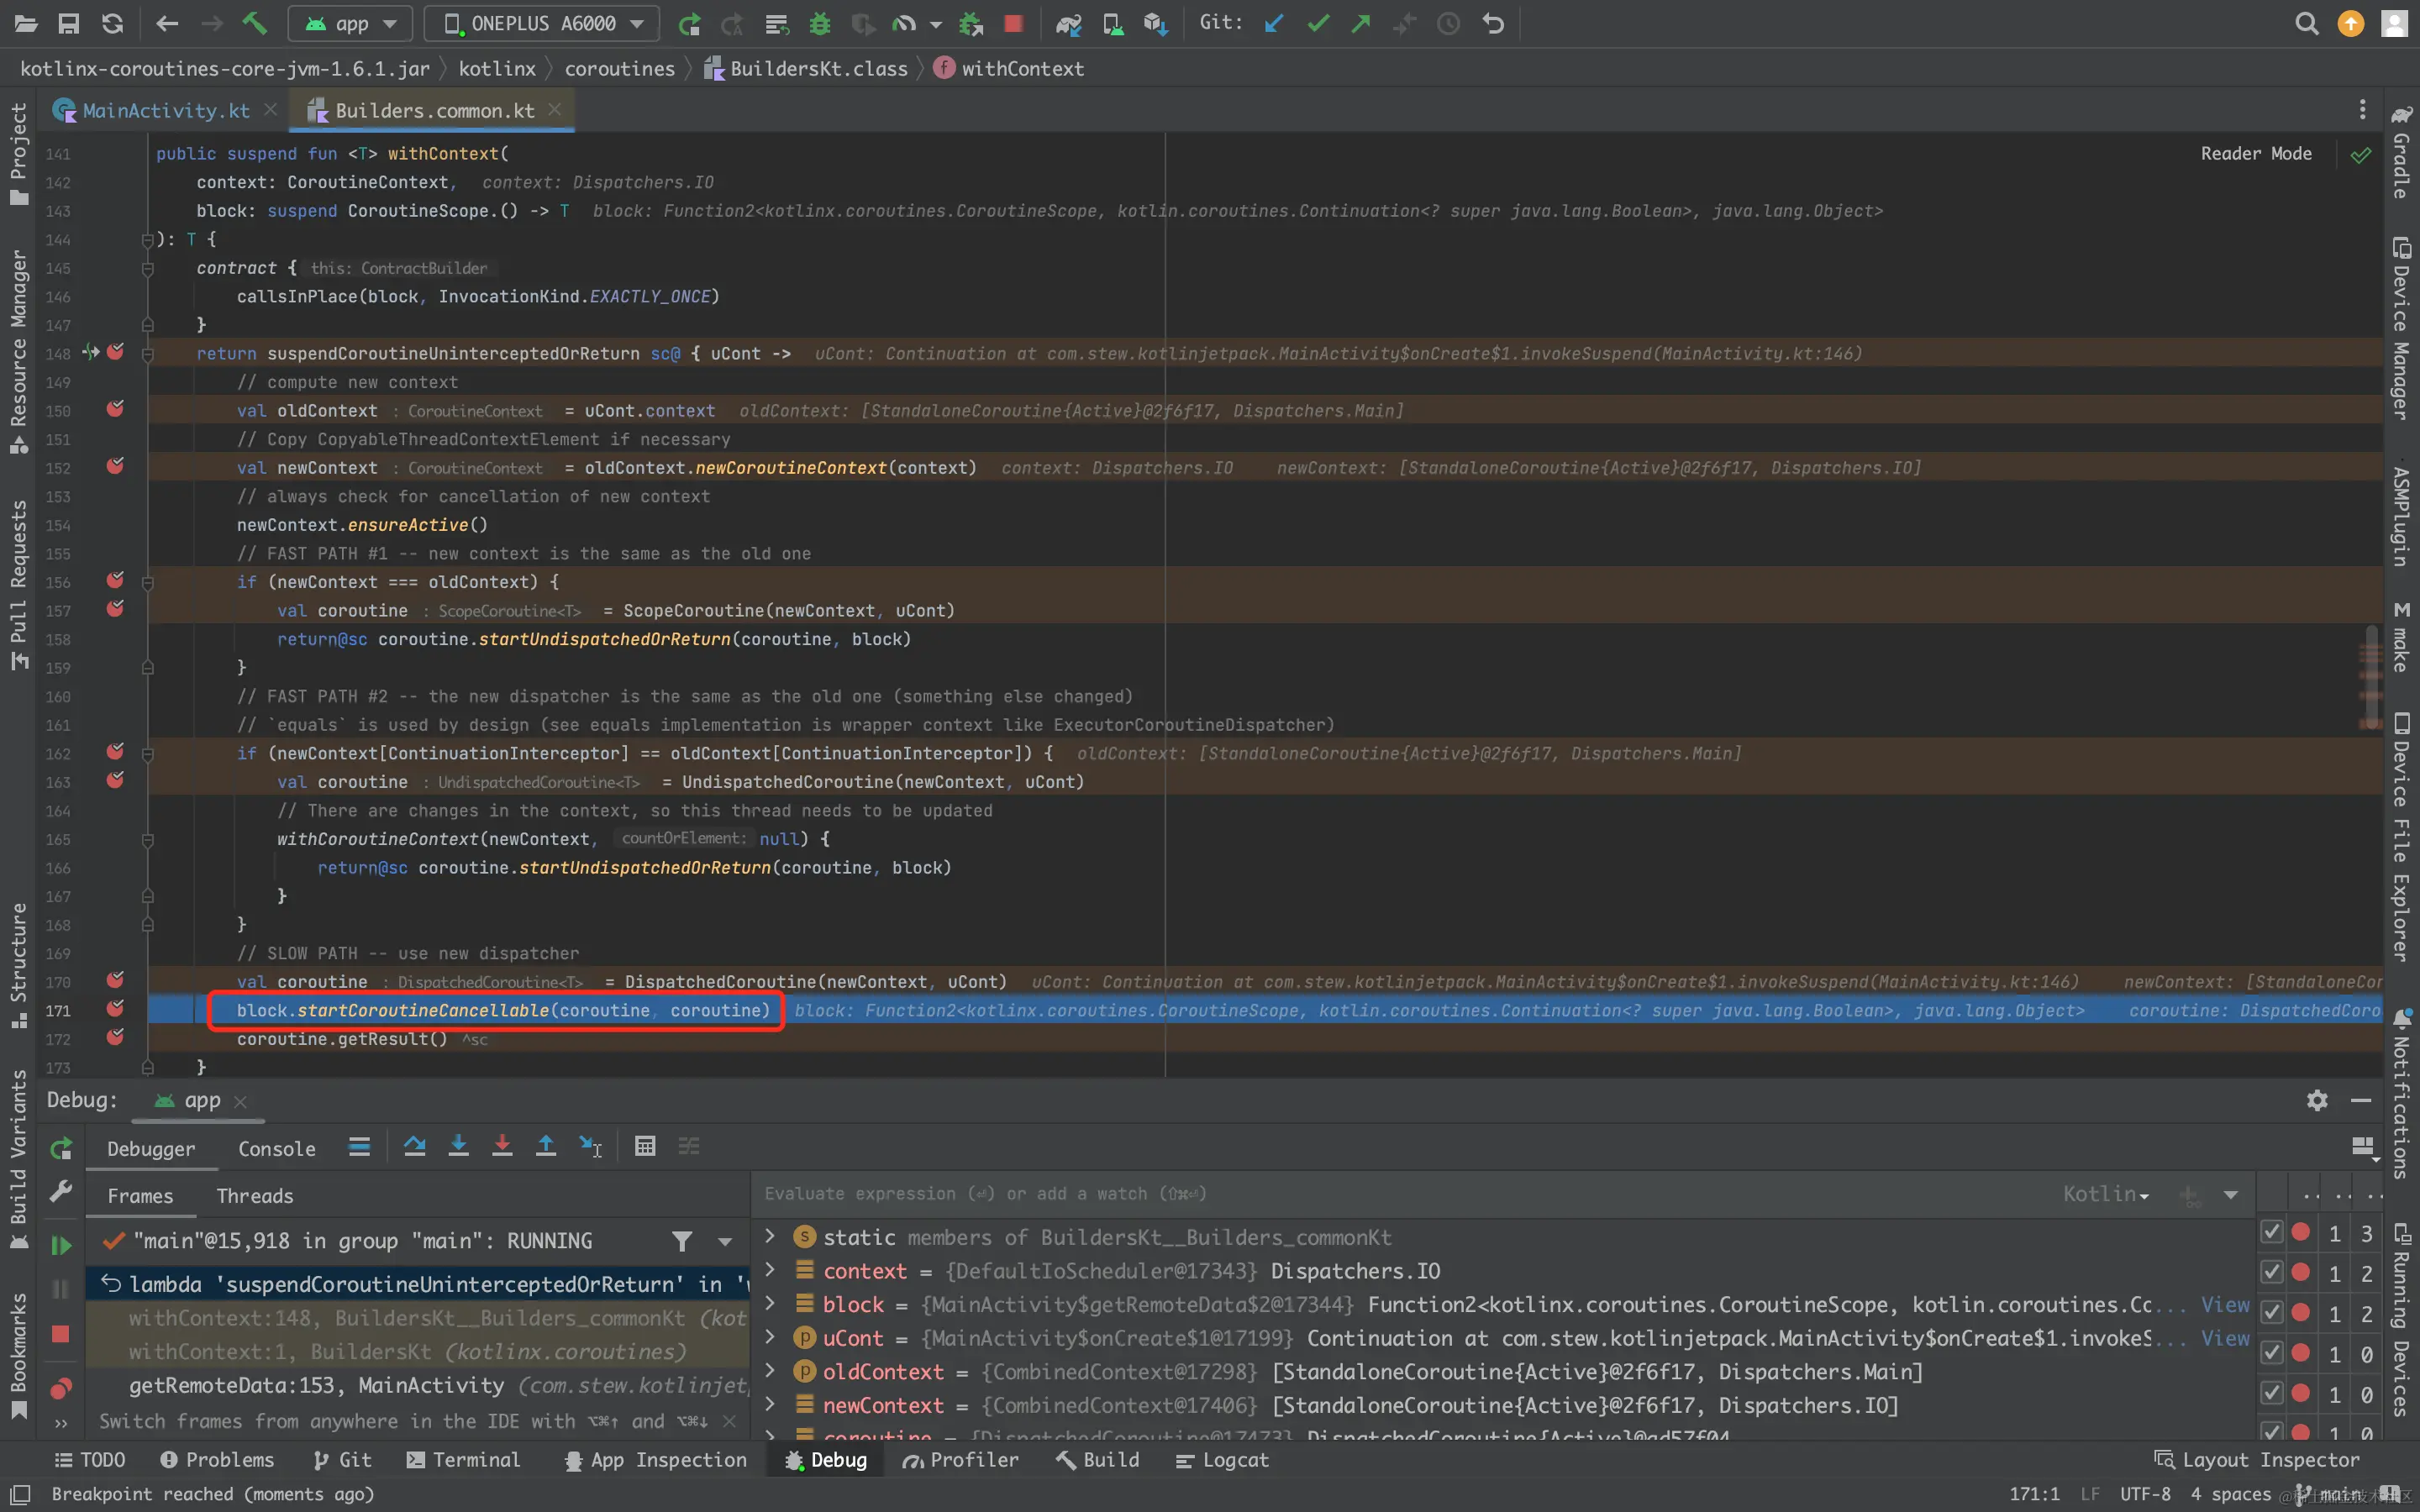Click the editor vertical scrollbar thumb
This screenshot has width=2420, height=1512.
[2371, 676]
